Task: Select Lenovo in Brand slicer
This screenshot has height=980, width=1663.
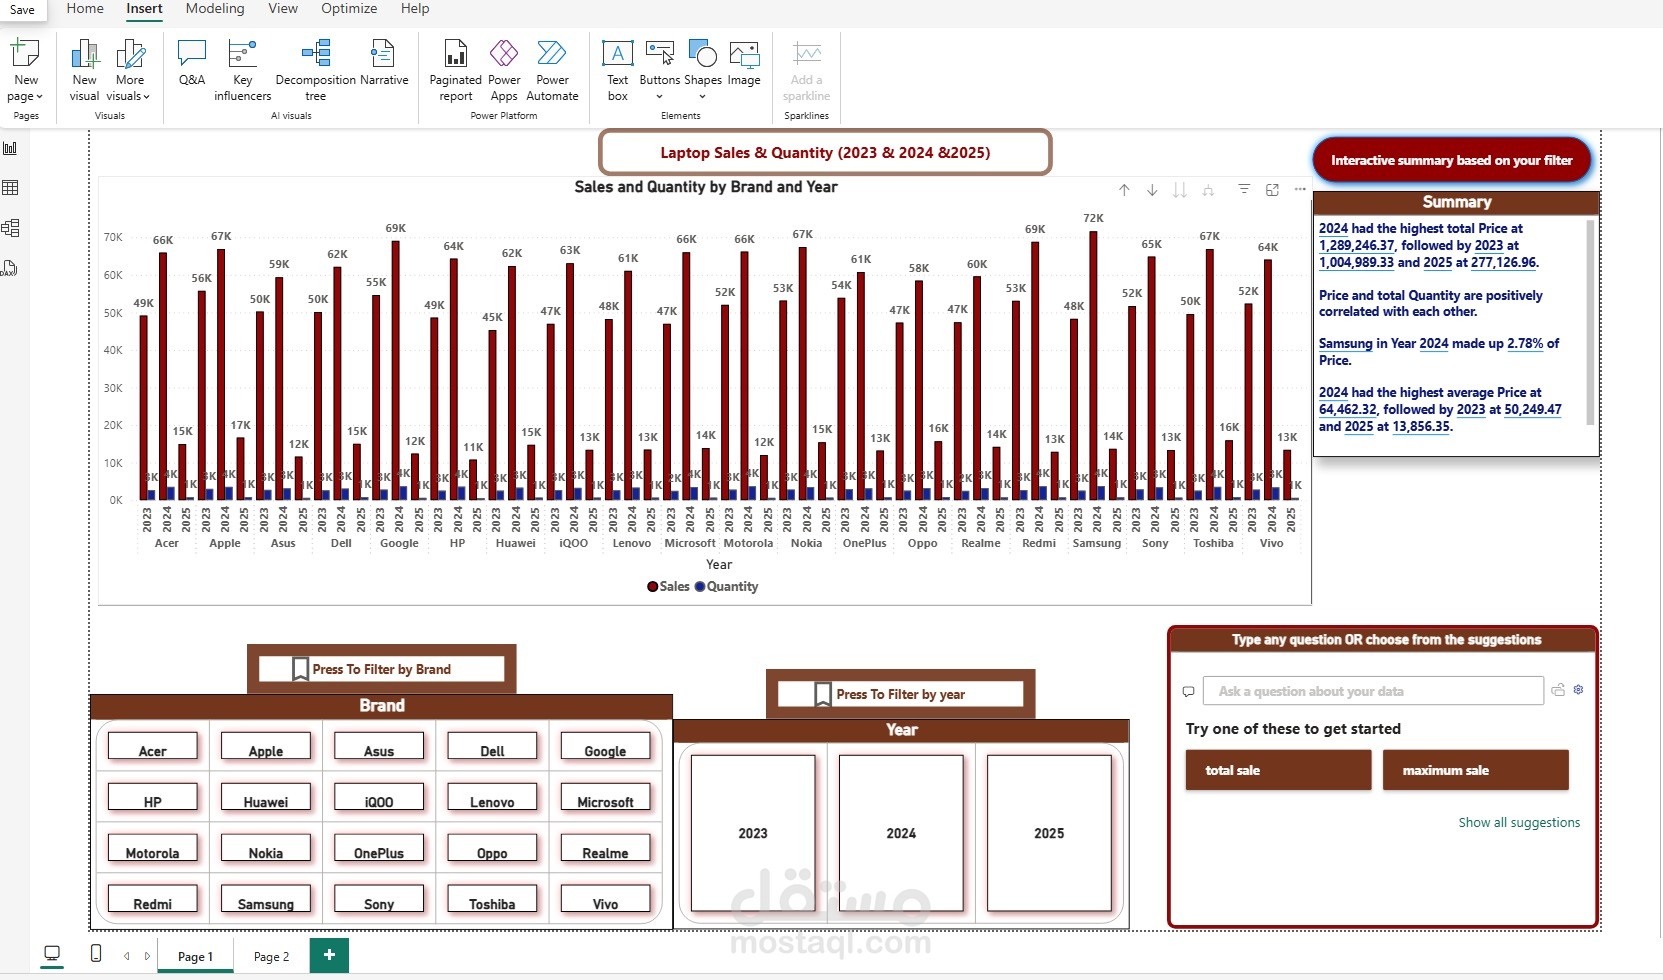Action: click(492, 798)
